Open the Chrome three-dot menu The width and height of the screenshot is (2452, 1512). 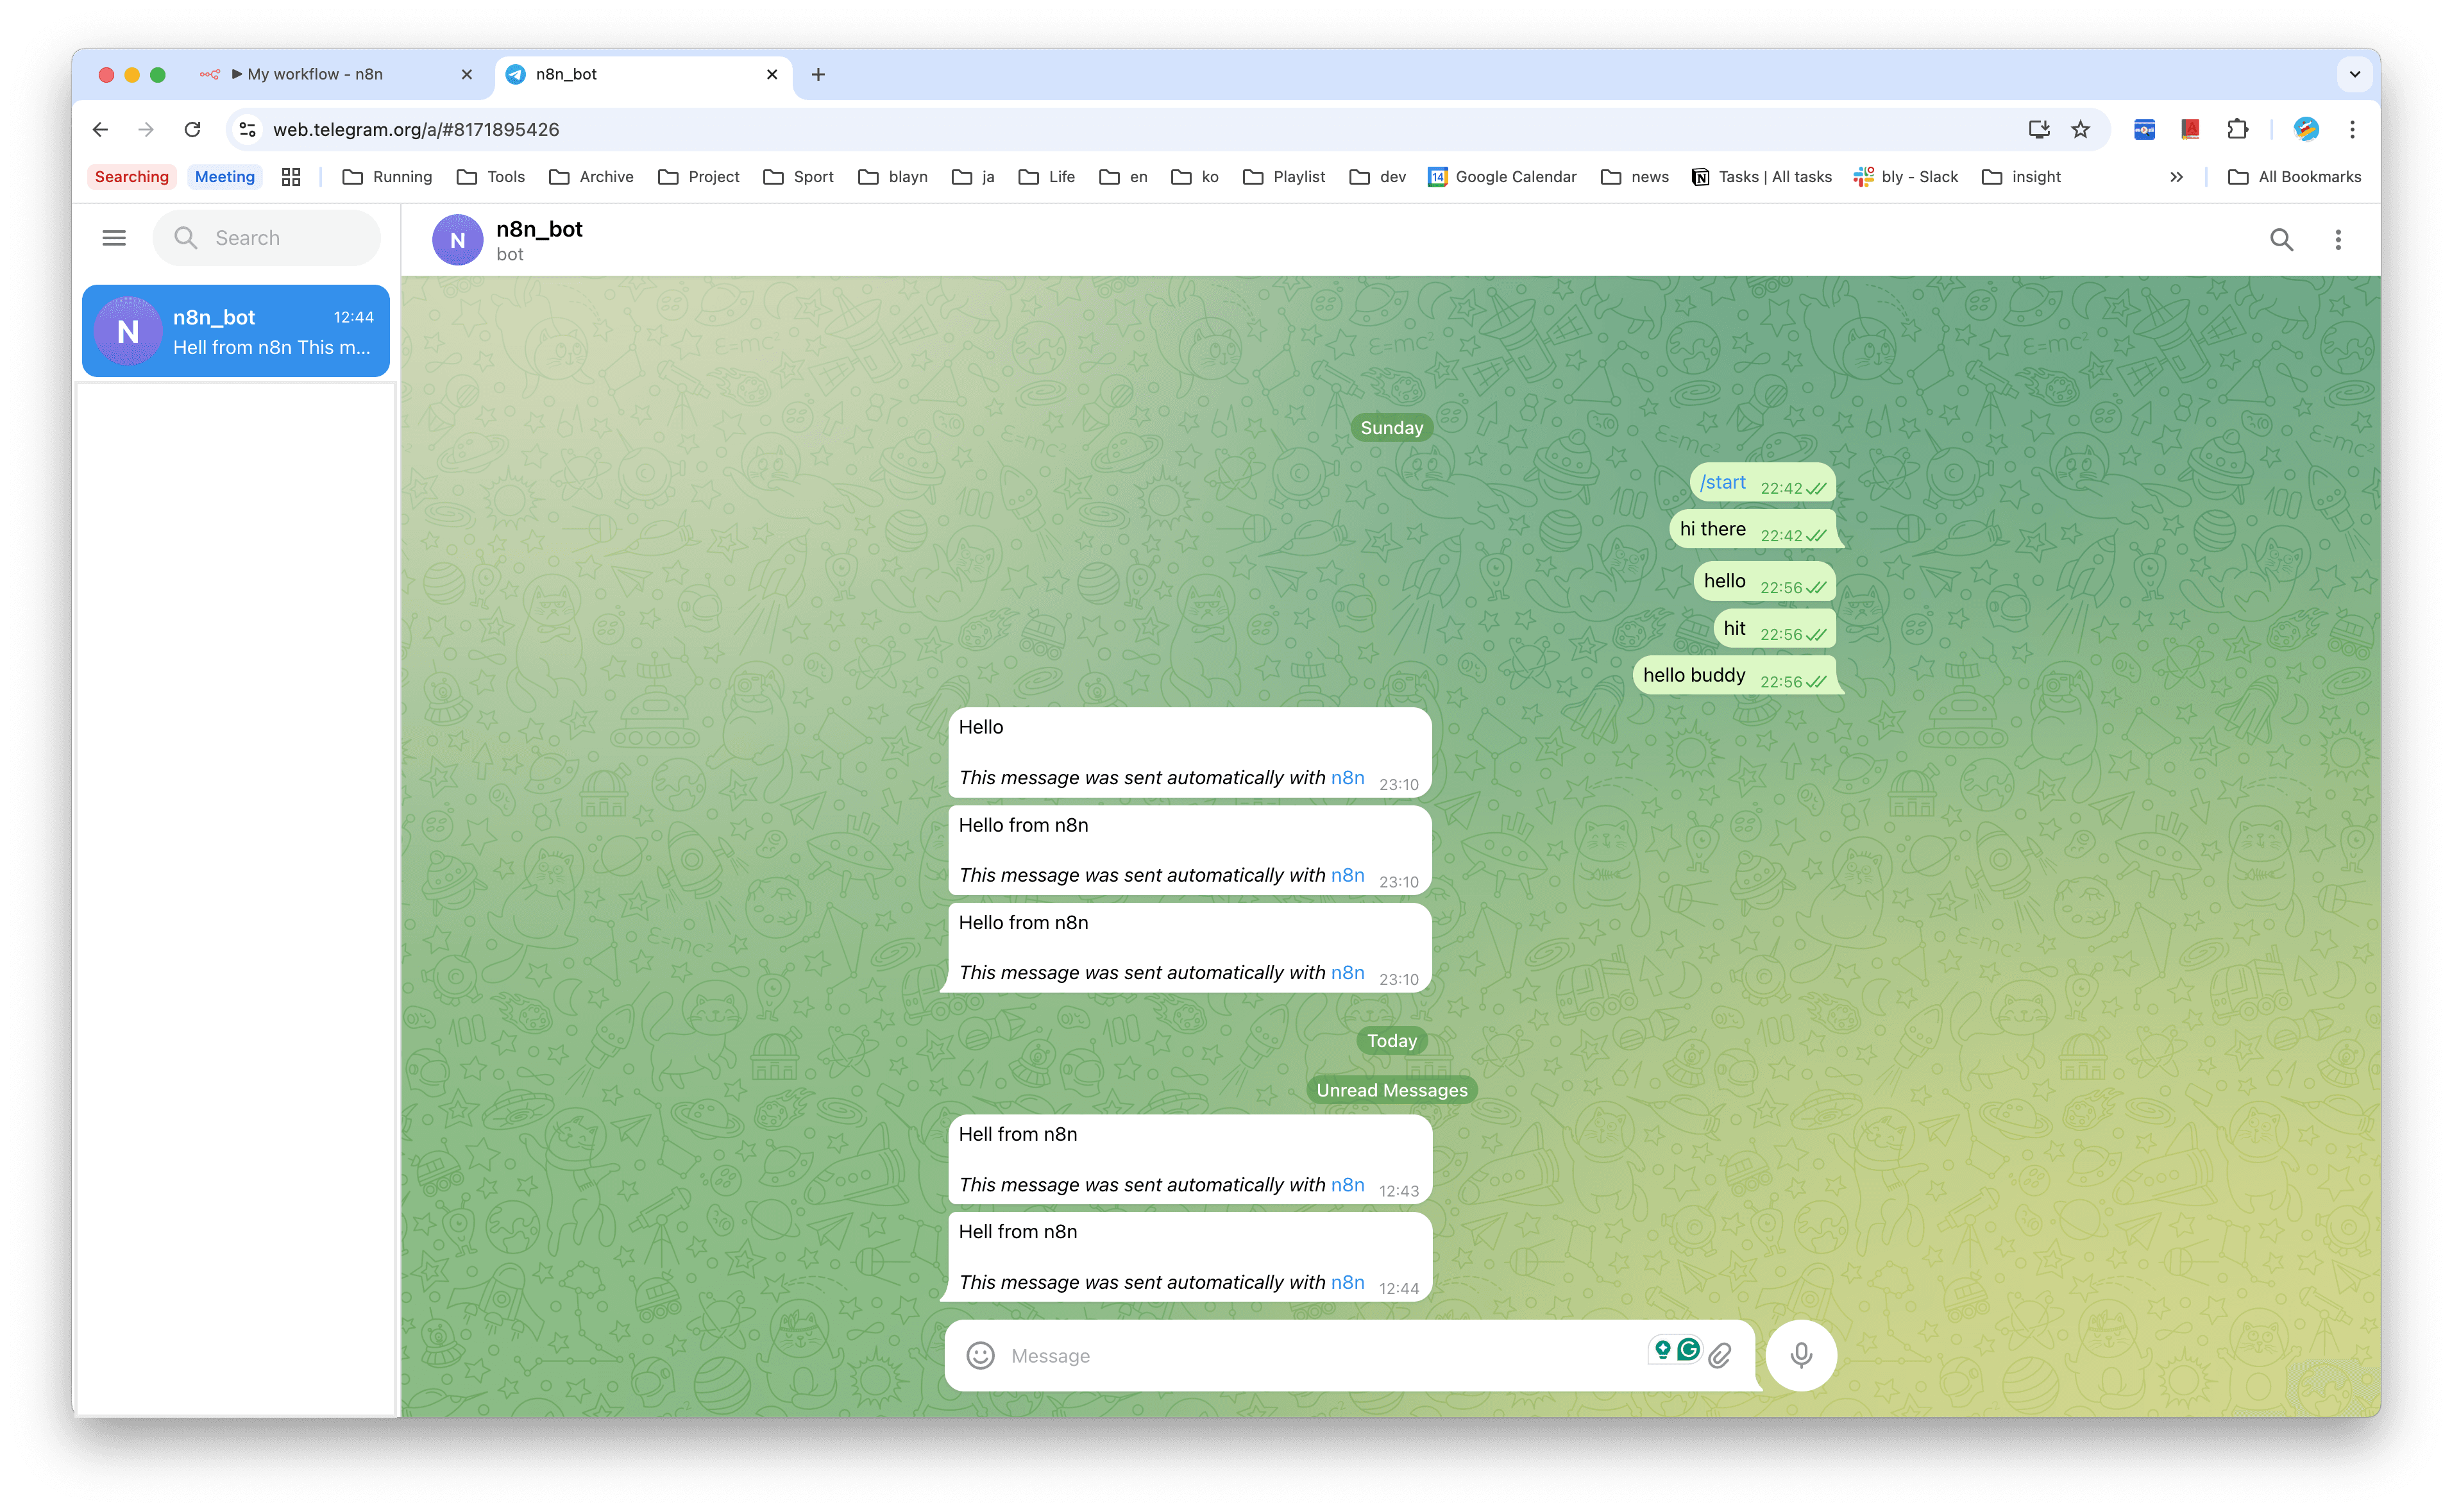[2352, 129]
